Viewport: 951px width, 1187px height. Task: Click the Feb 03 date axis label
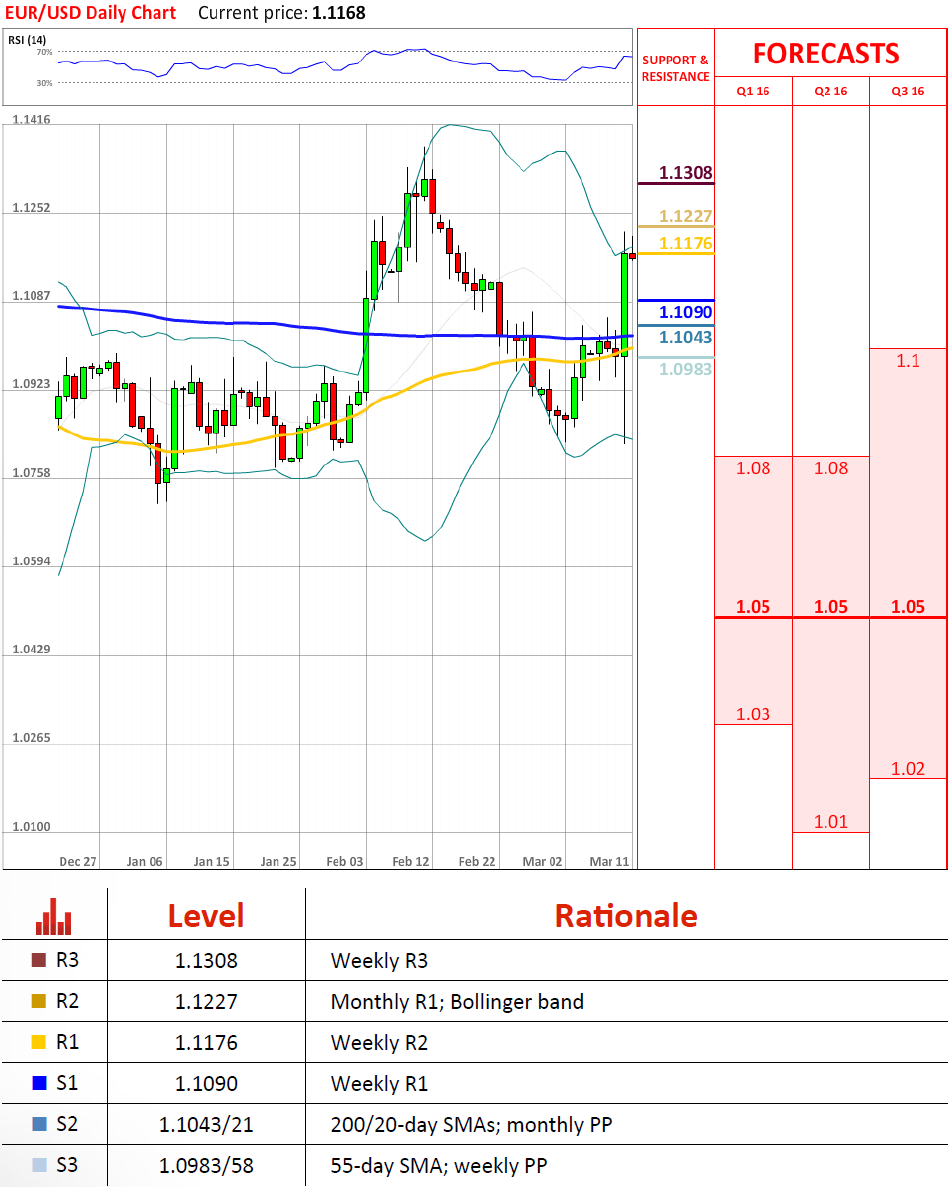pos(345,861)
